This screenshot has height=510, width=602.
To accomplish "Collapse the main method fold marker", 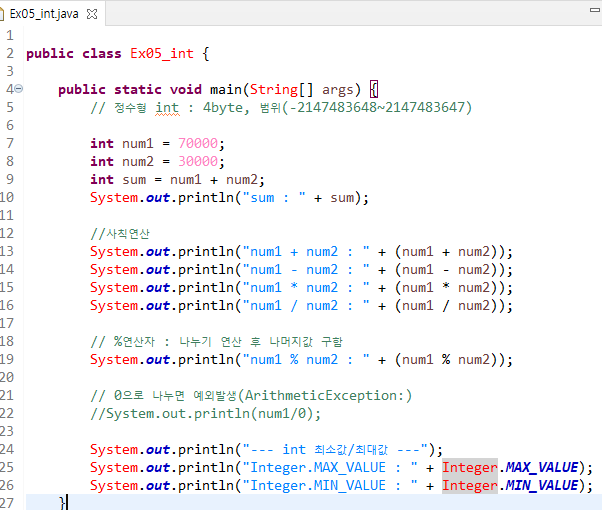I will click(19, 89).
